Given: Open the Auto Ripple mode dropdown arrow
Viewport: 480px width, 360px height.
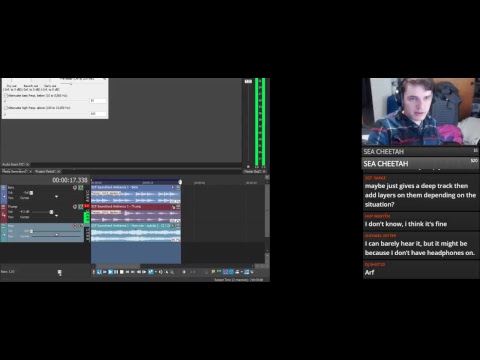Looking at the screenshot, I should click(242, 272).
